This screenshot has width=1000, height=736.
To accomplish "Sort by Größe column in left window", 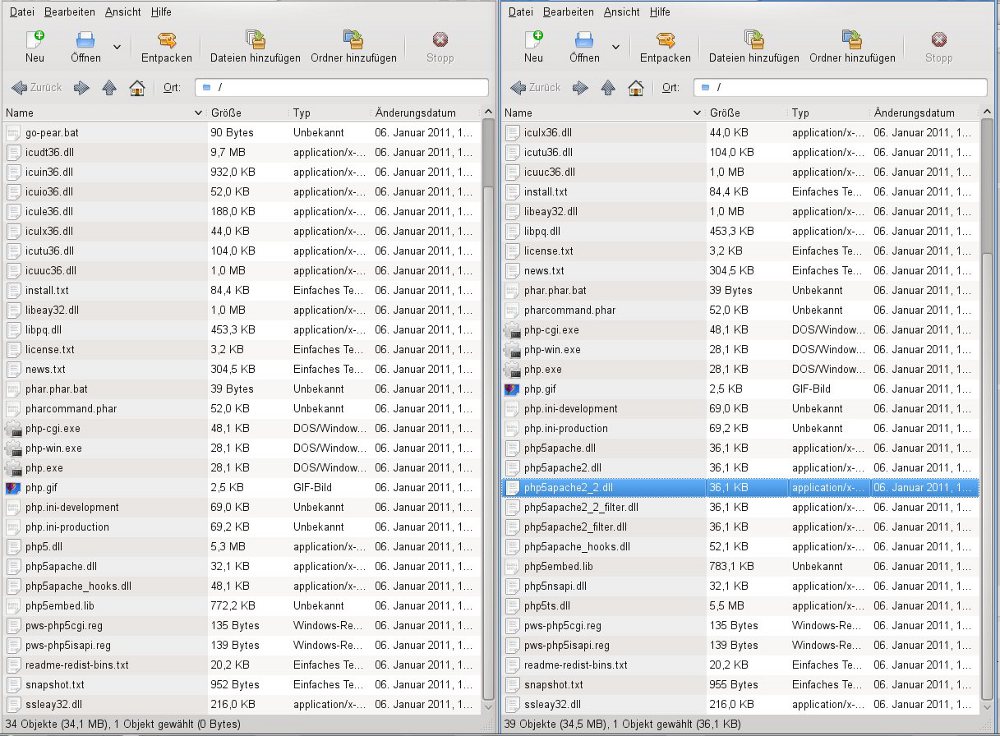I will 248,113.
